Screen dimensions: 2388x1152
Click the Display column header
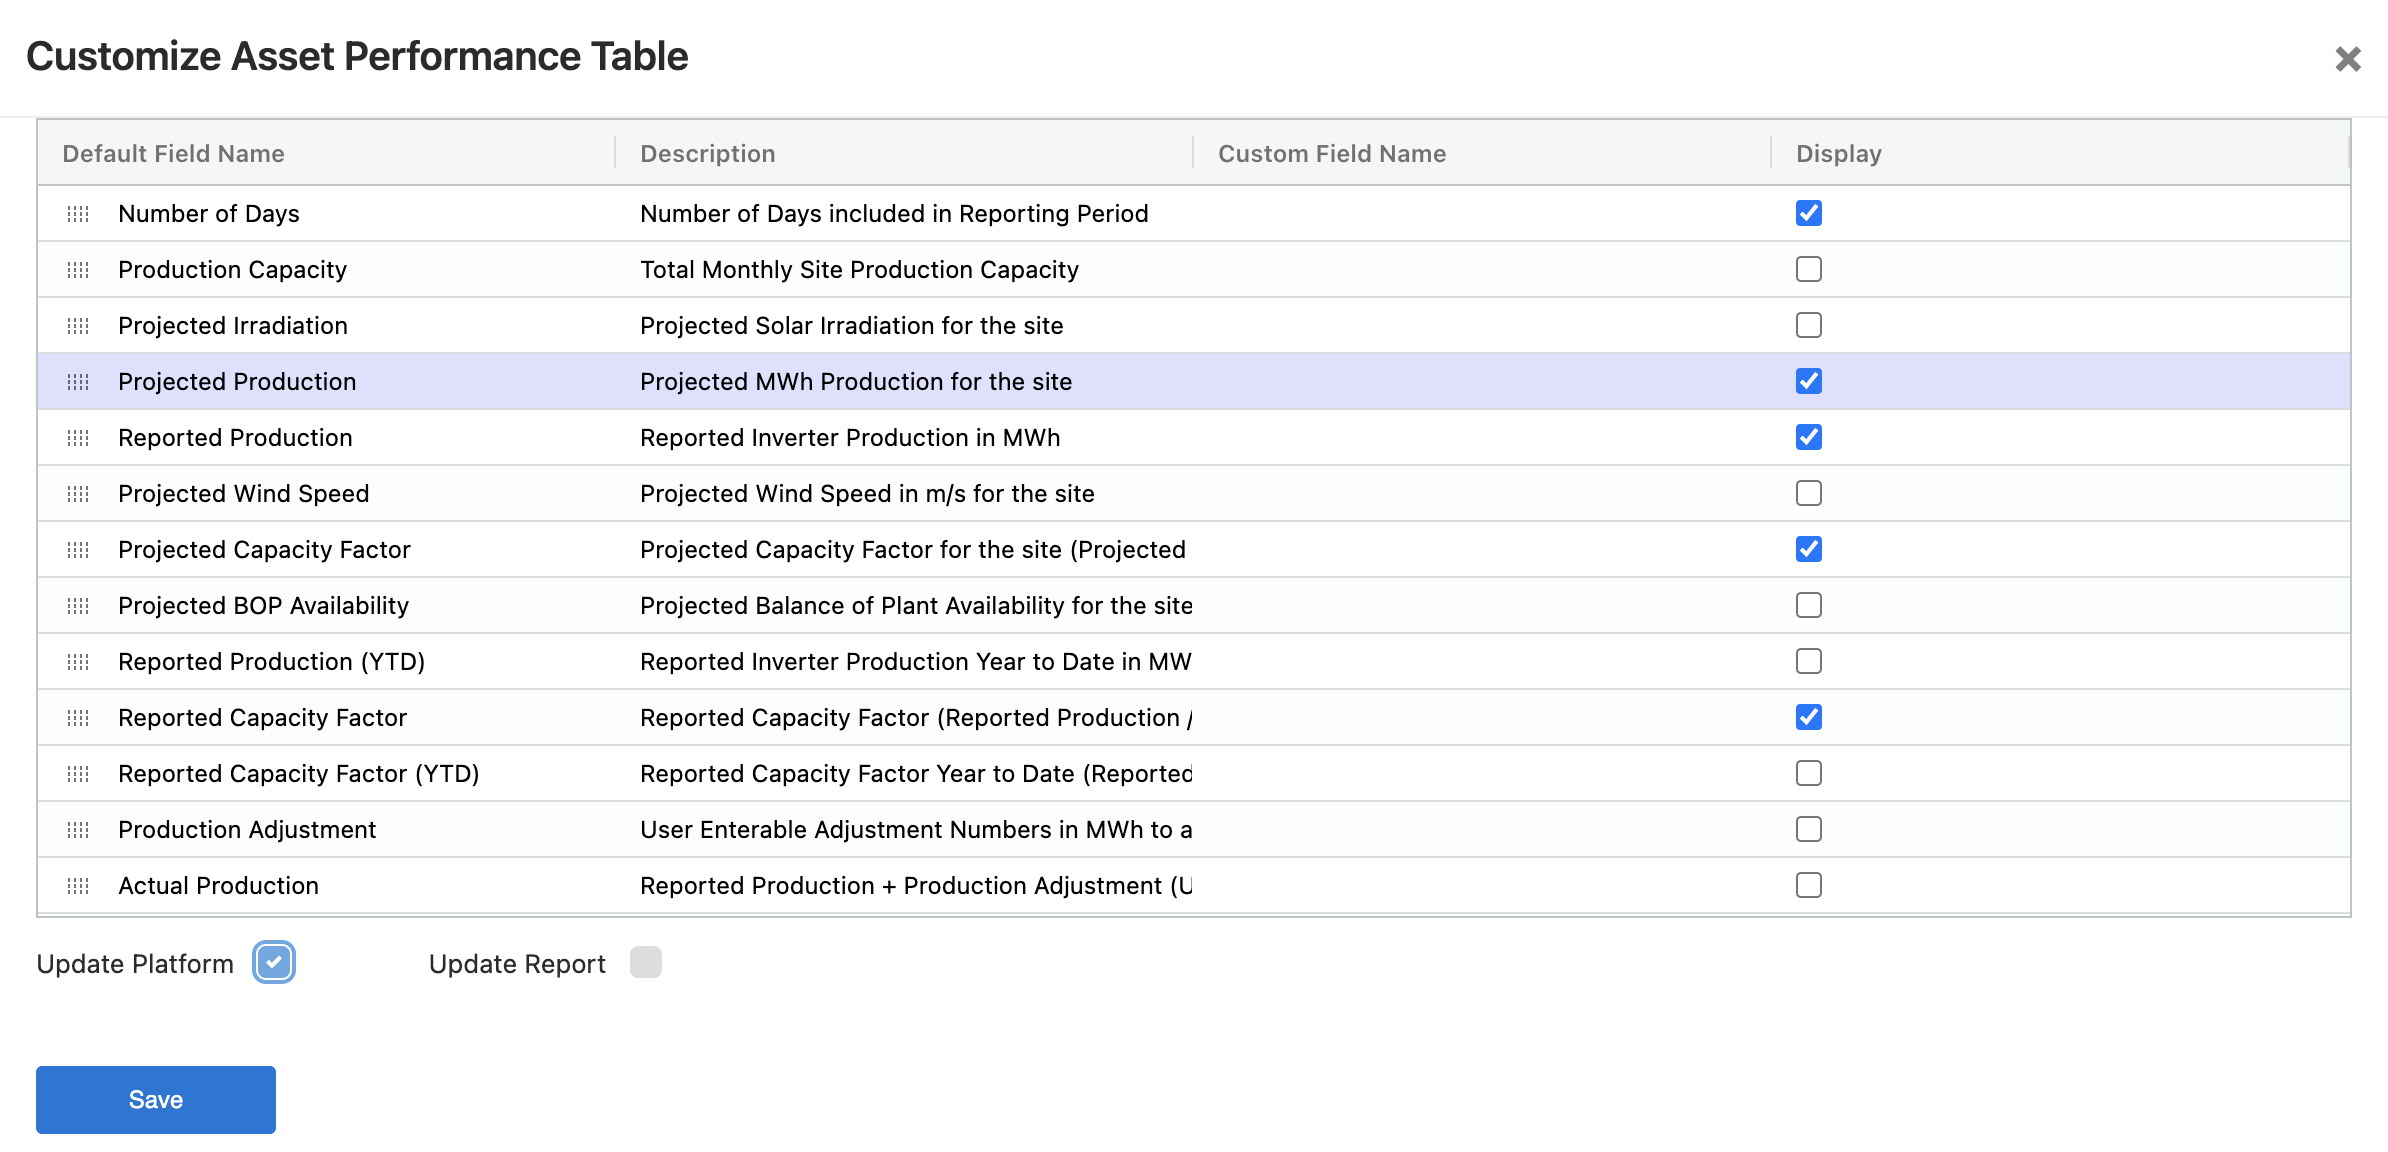(1838, 154)
